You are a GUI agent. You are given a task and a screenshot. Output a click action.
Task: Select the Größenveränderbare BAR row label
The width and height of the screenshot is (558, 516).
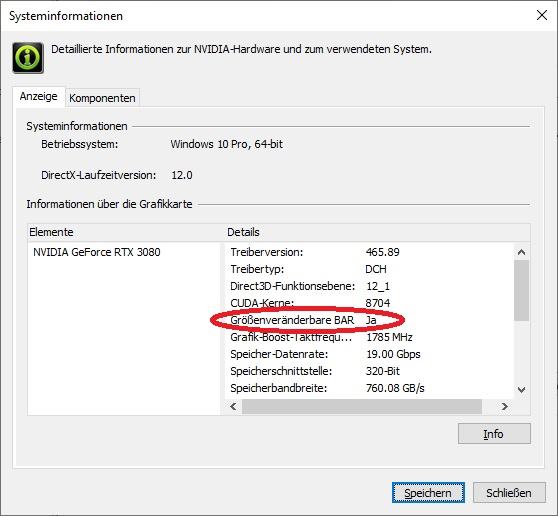tap(292, 320)
